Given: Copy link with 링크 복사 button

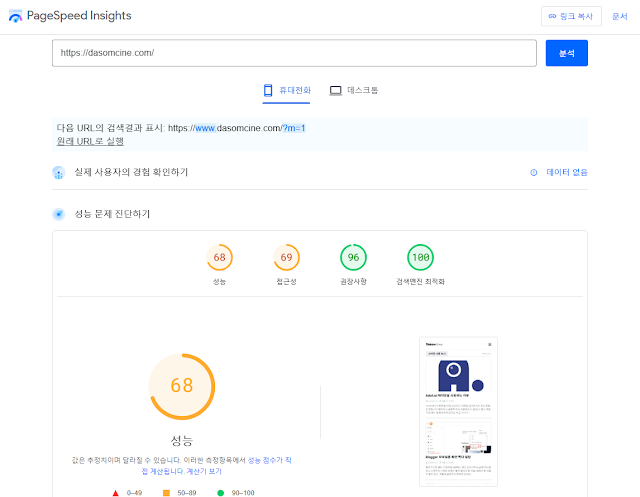Looking at the screenshot, I should point(571,16).
